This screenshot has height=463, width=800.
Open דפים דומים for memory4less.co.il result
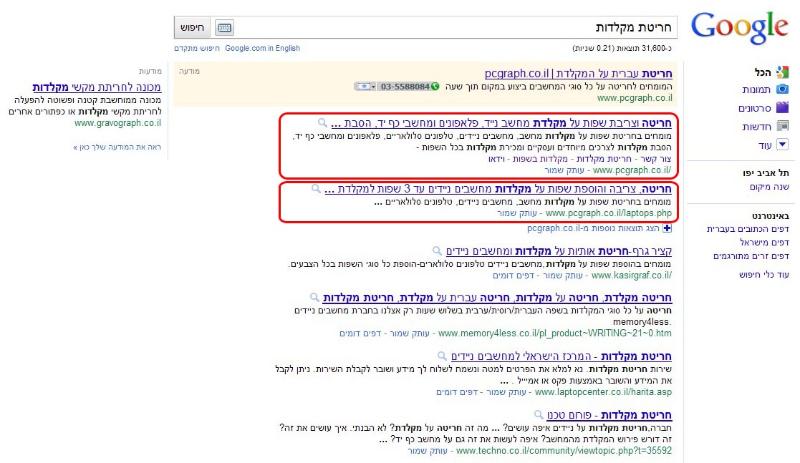[x=360, y=333]
